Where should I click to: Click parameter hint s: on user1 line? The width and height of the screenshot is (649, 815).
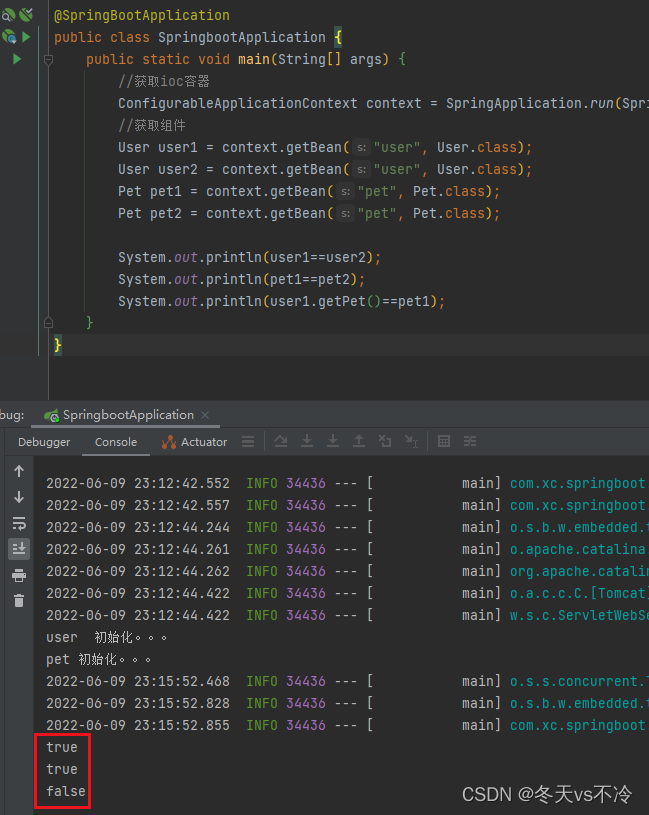pyautogui.click(x=362, y=148)
